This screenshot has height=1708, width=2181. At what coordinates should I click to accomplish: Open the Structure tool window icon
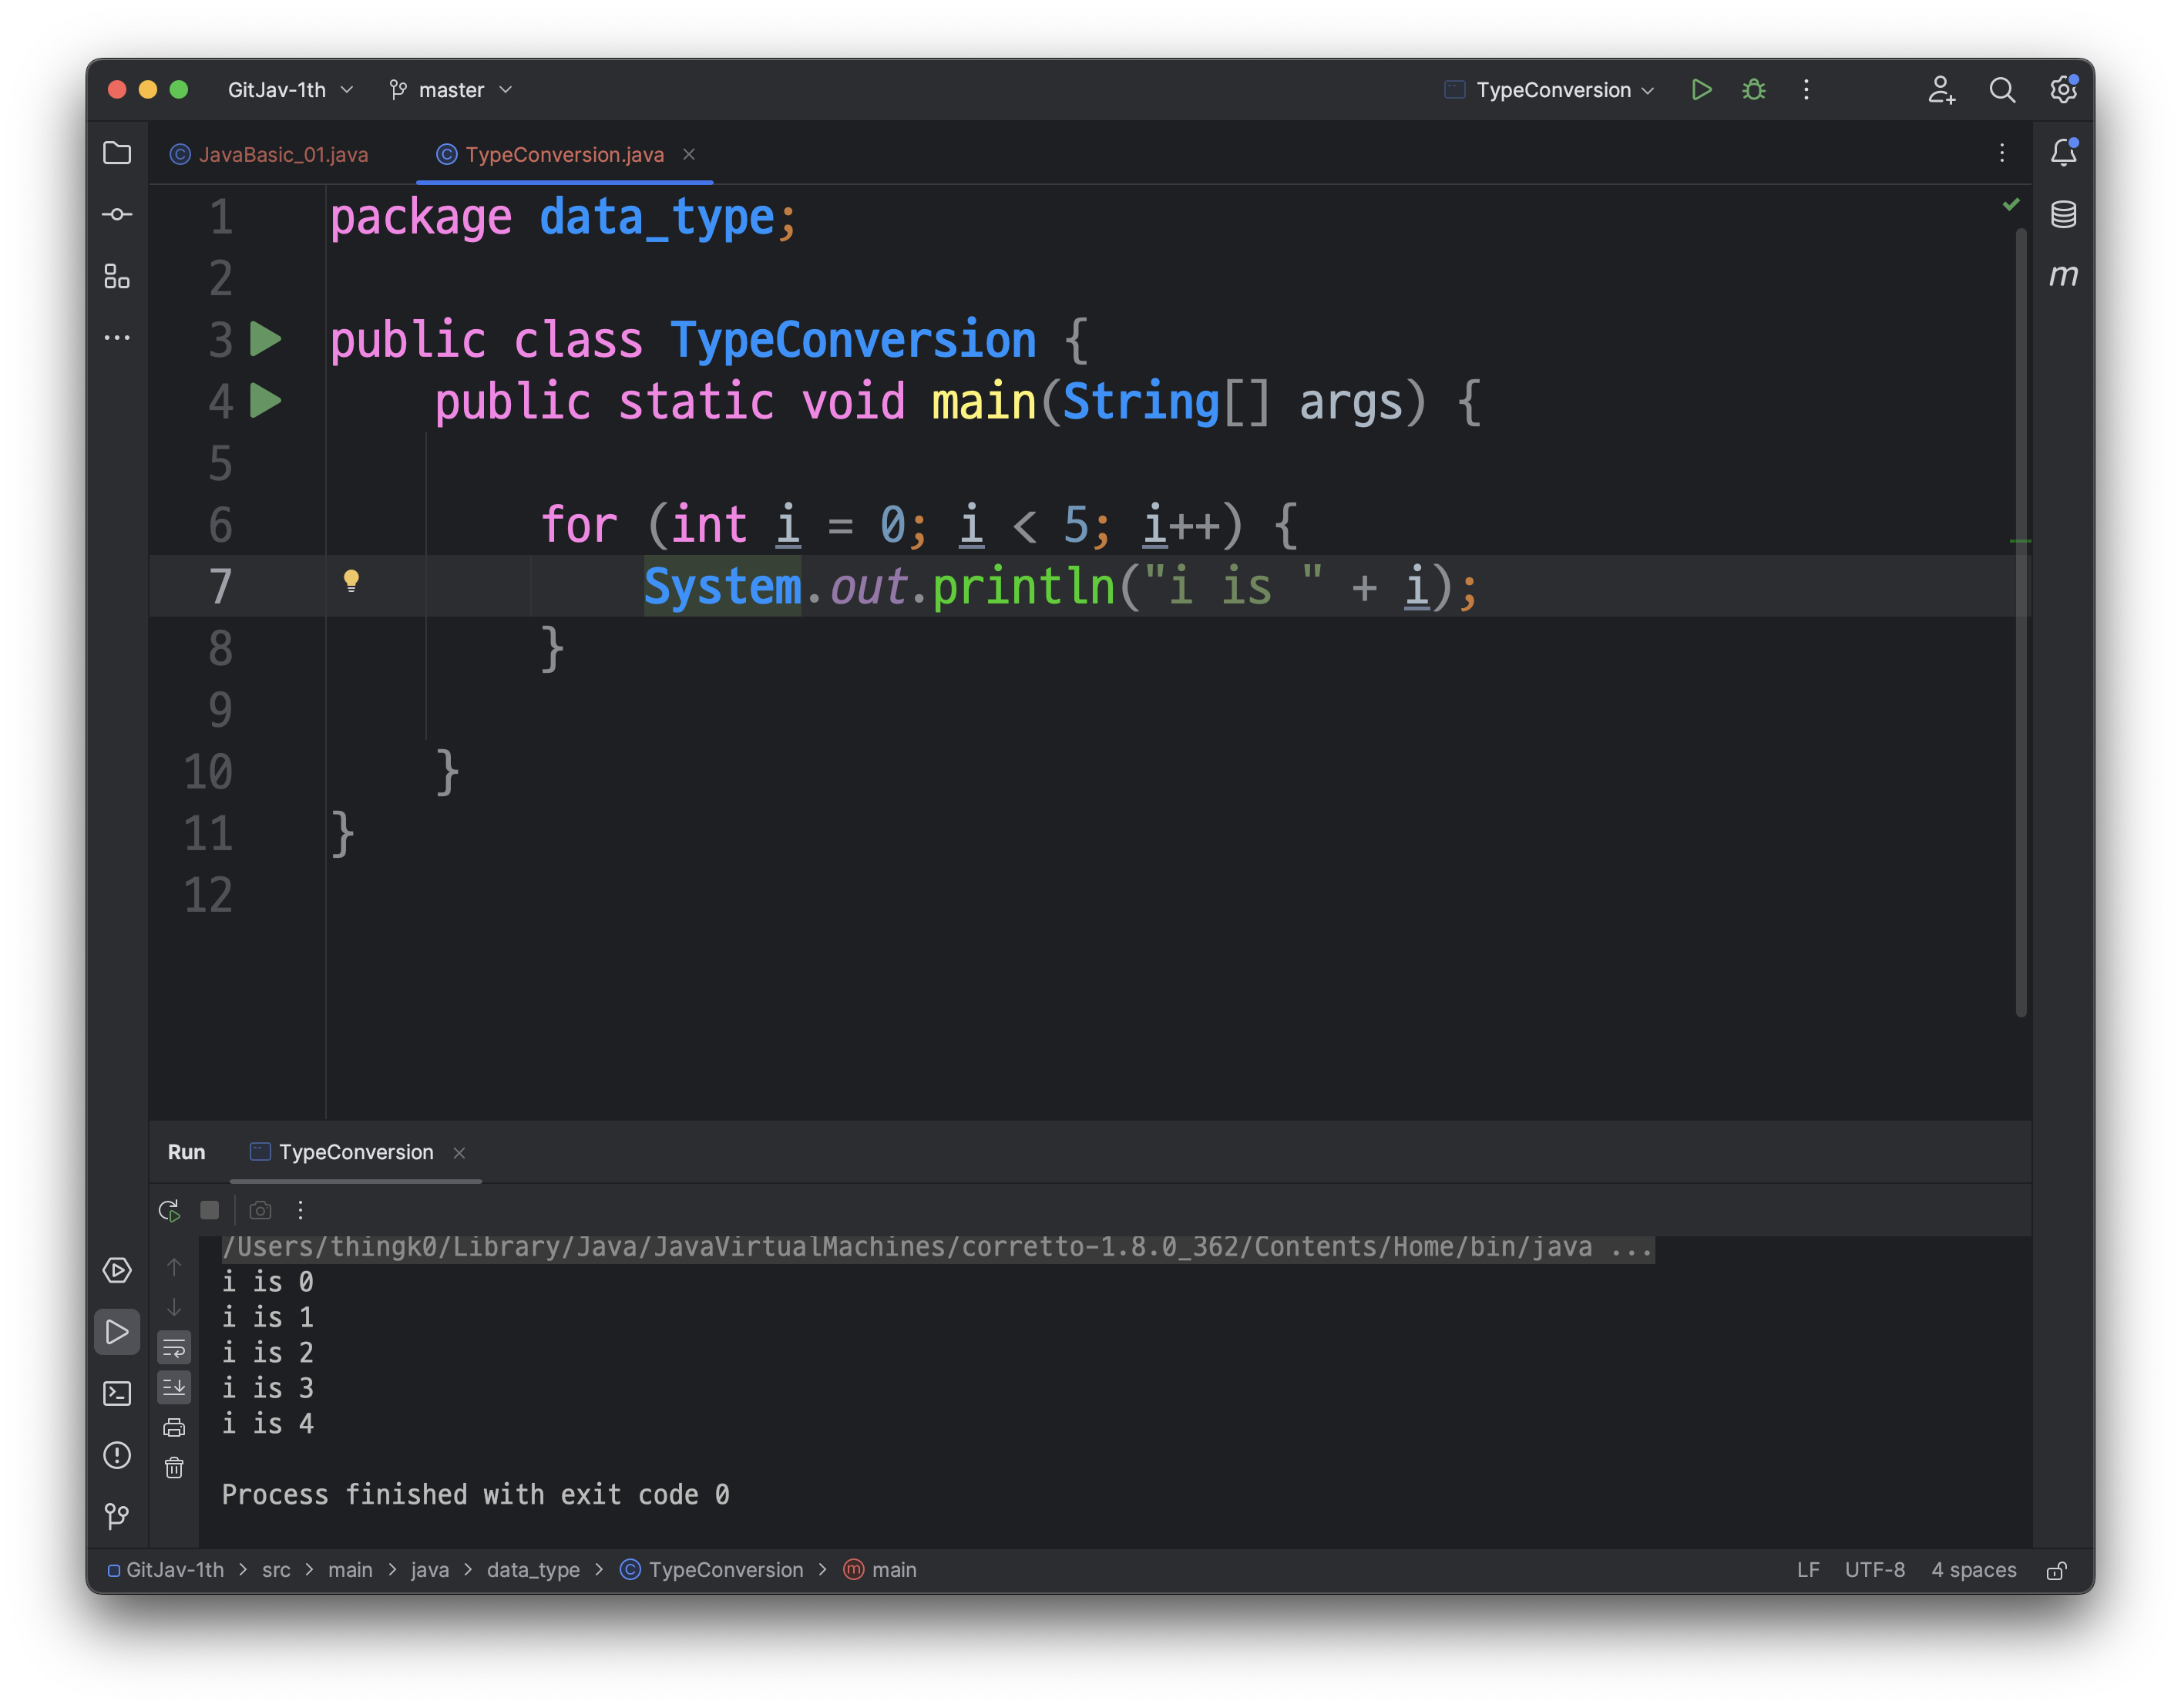click(117, 276)
